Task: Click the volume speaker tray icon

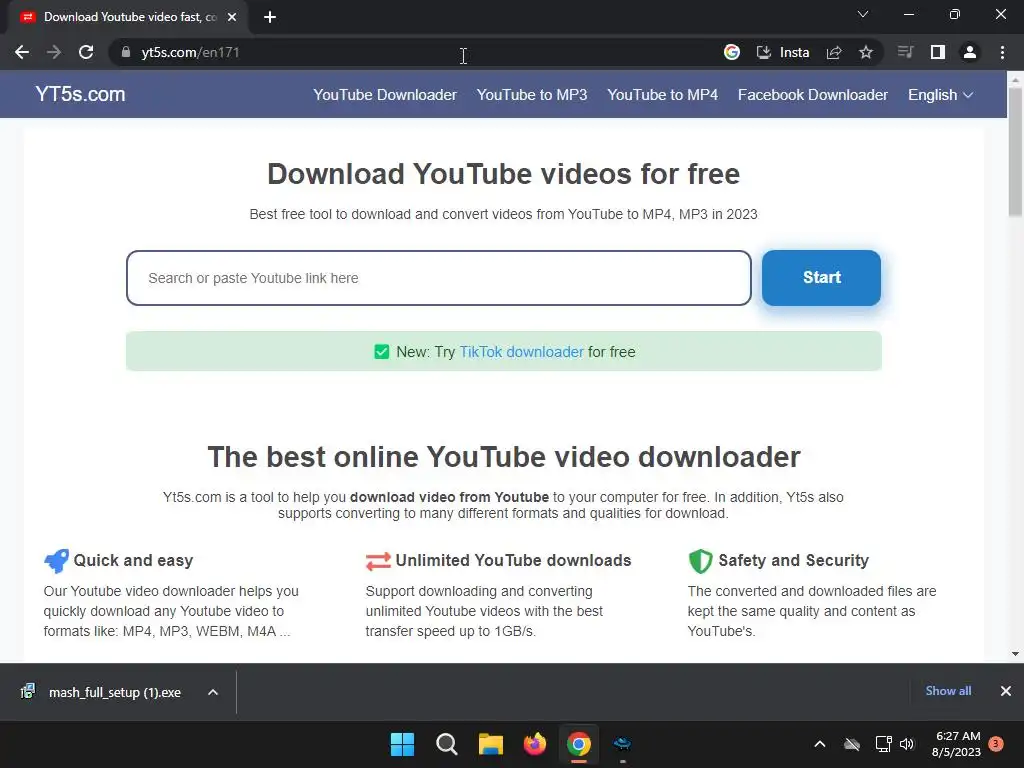Action: [907, 744]
